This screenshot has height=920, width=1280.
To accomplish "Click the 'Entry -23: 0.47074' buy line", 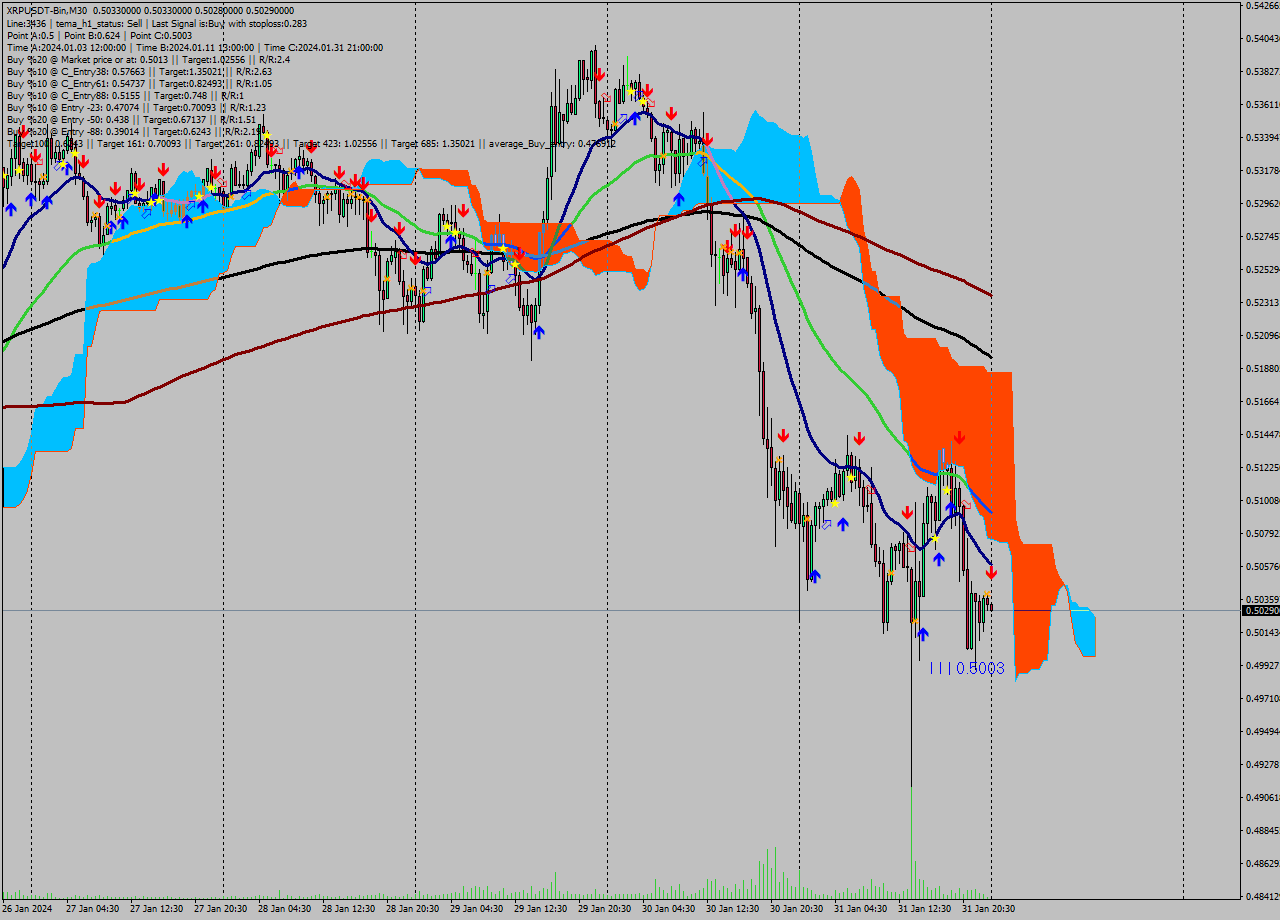I will pos(136,107).
